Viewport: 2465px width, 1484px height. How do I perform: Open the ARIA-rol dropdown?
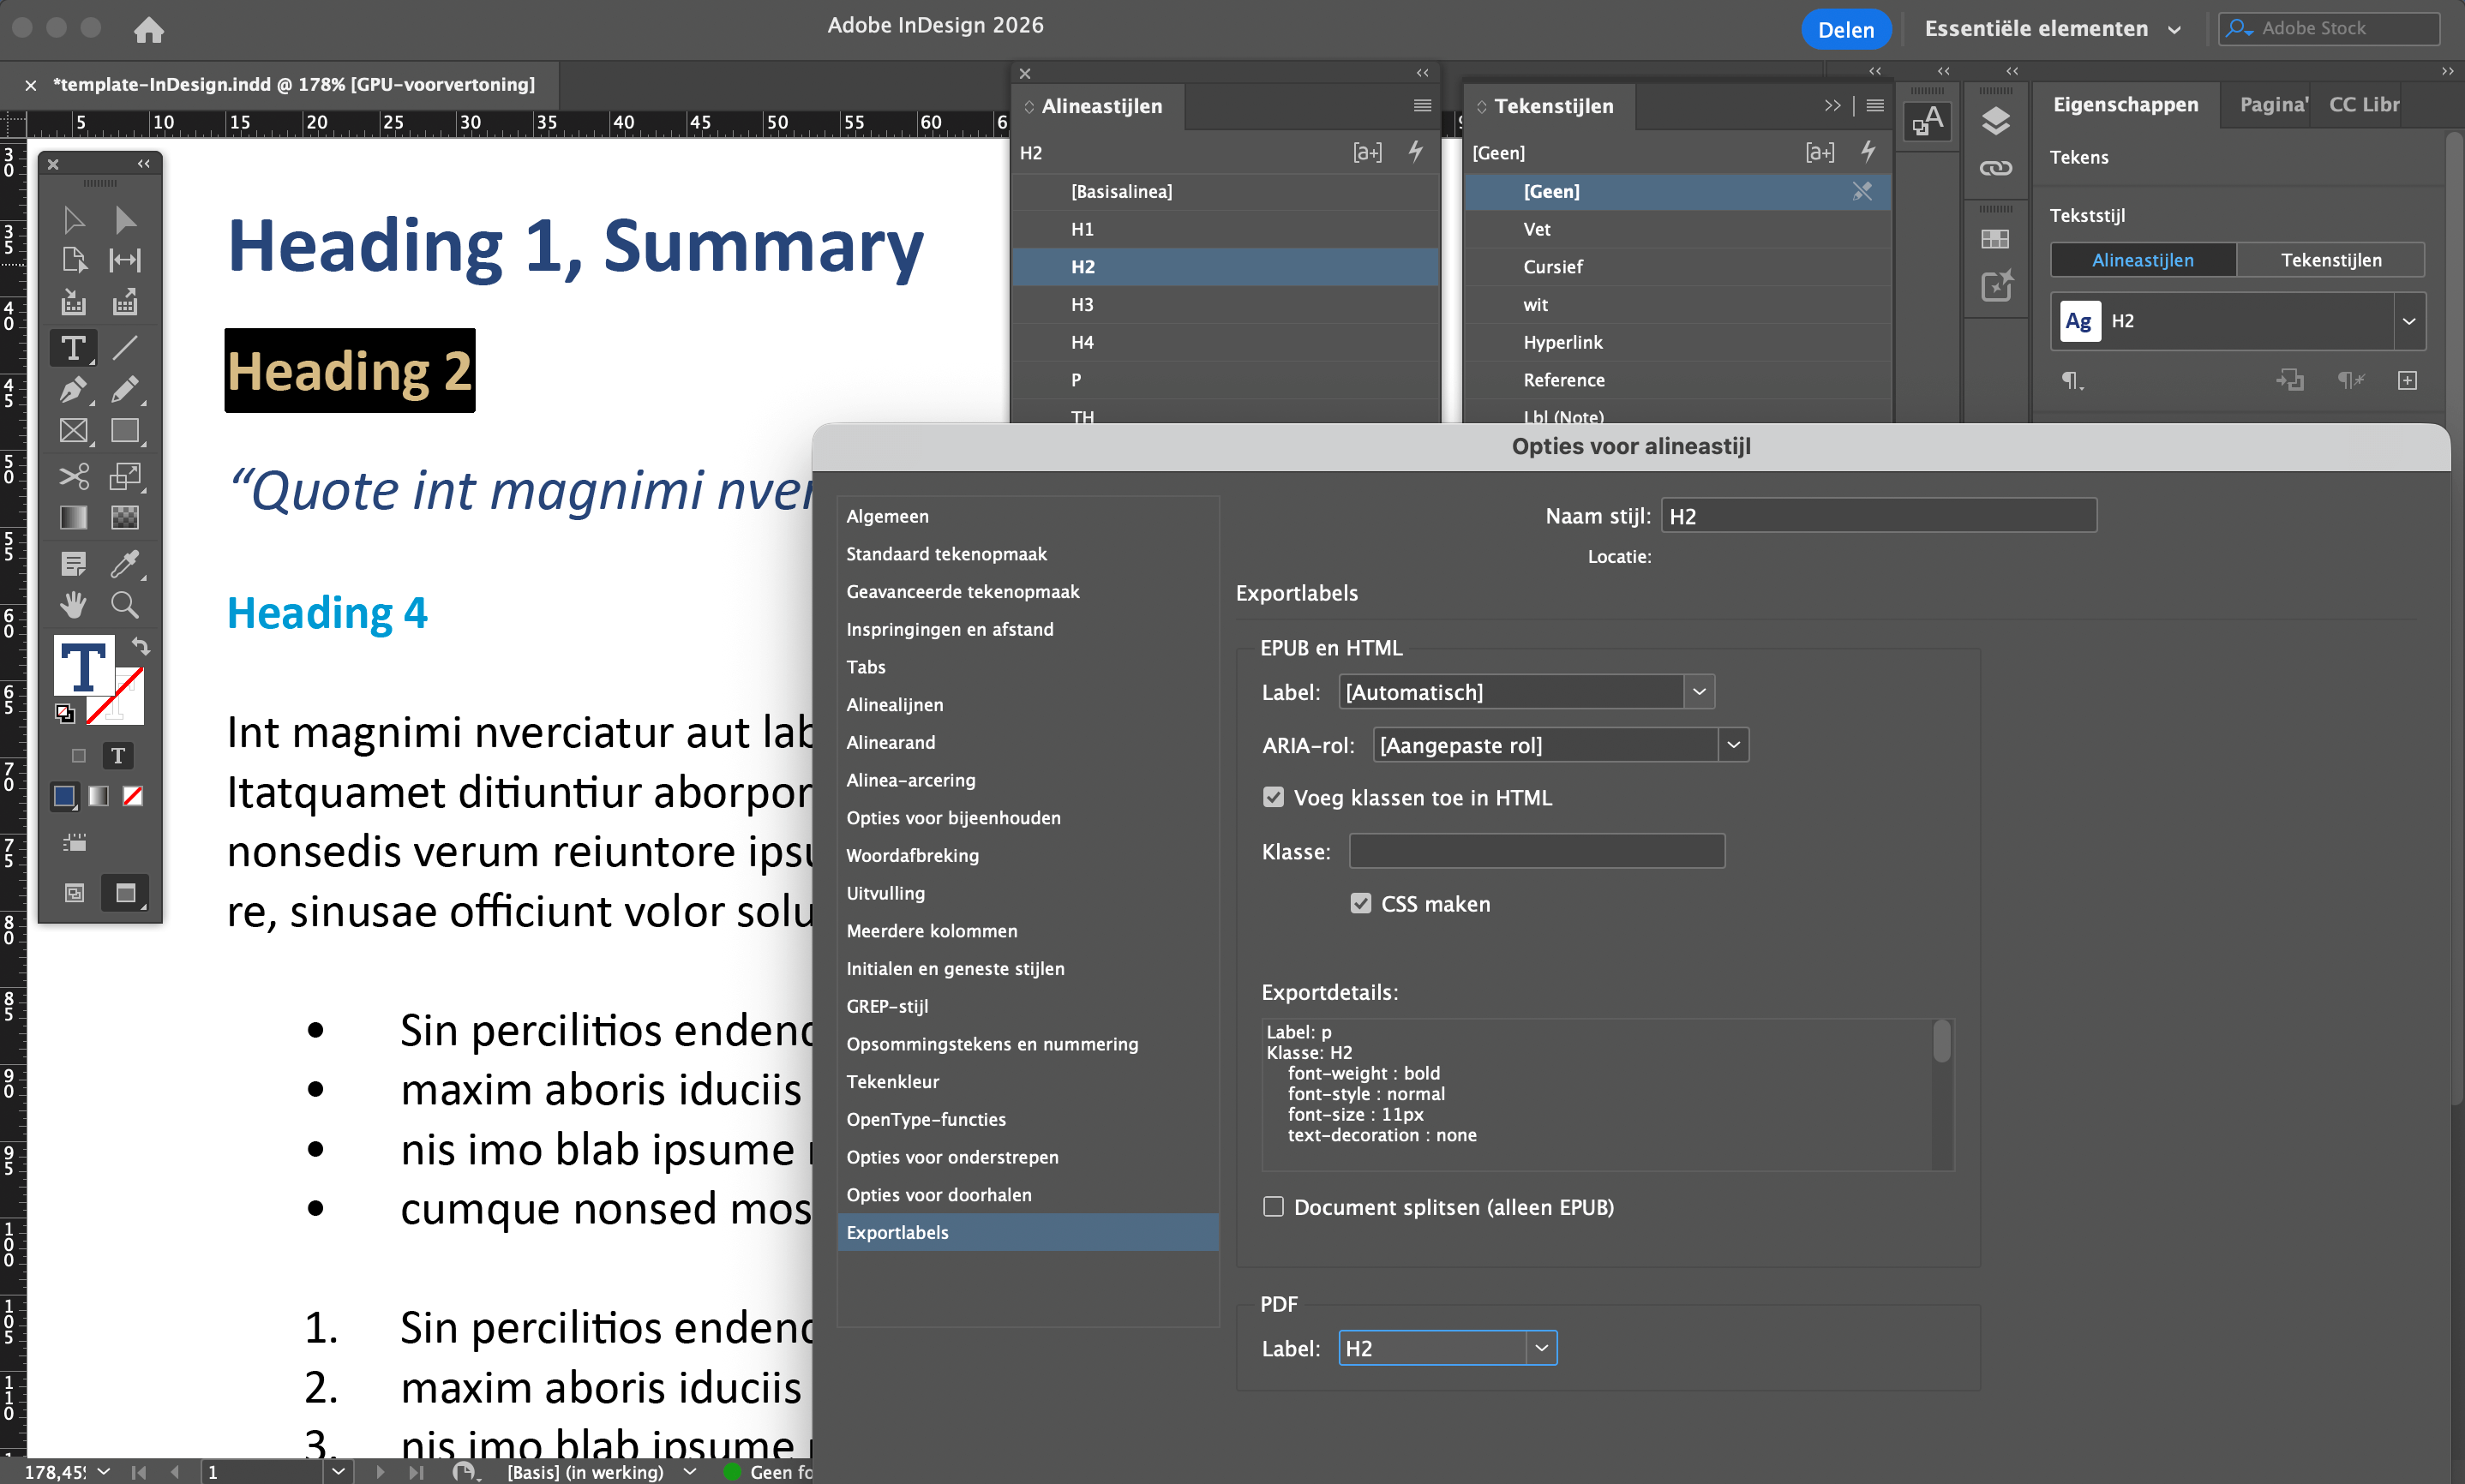[1733, 745]
